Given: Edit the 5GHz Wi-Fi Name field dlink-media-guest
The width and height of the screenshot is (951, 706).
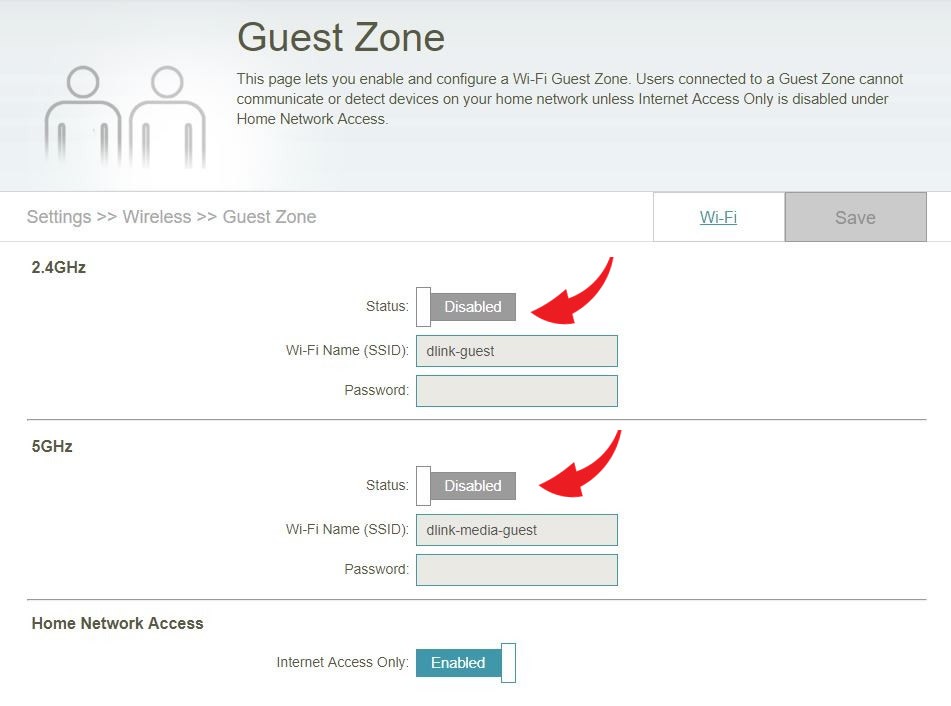Looking at the screenshot, I should coord(517,530).
